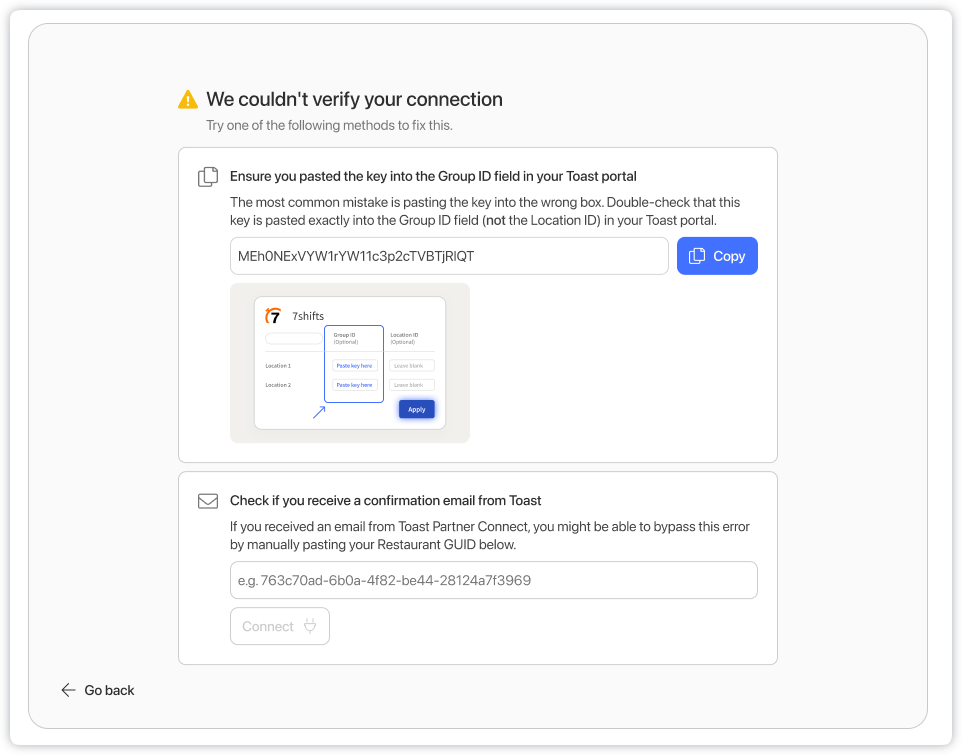Viewport: 962px width, 755px height.
Task: Click the plug icon on the Connect button
Action: pyautogui.click(x=310, y=626)
